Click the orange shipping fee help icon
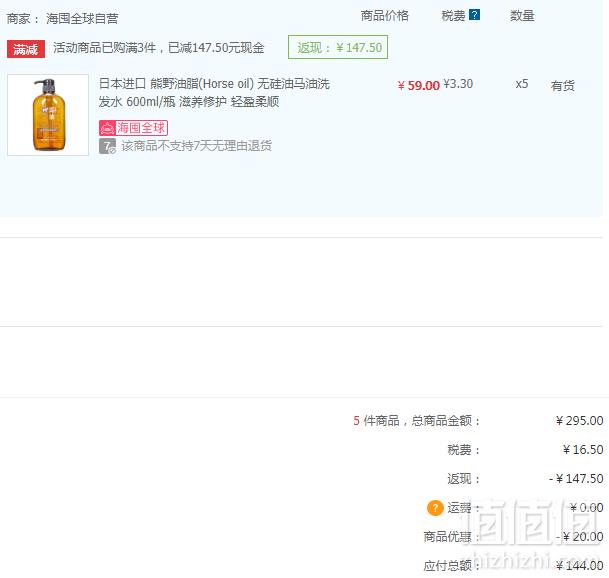This screenshot has width=609, height=578. (435, 508)
